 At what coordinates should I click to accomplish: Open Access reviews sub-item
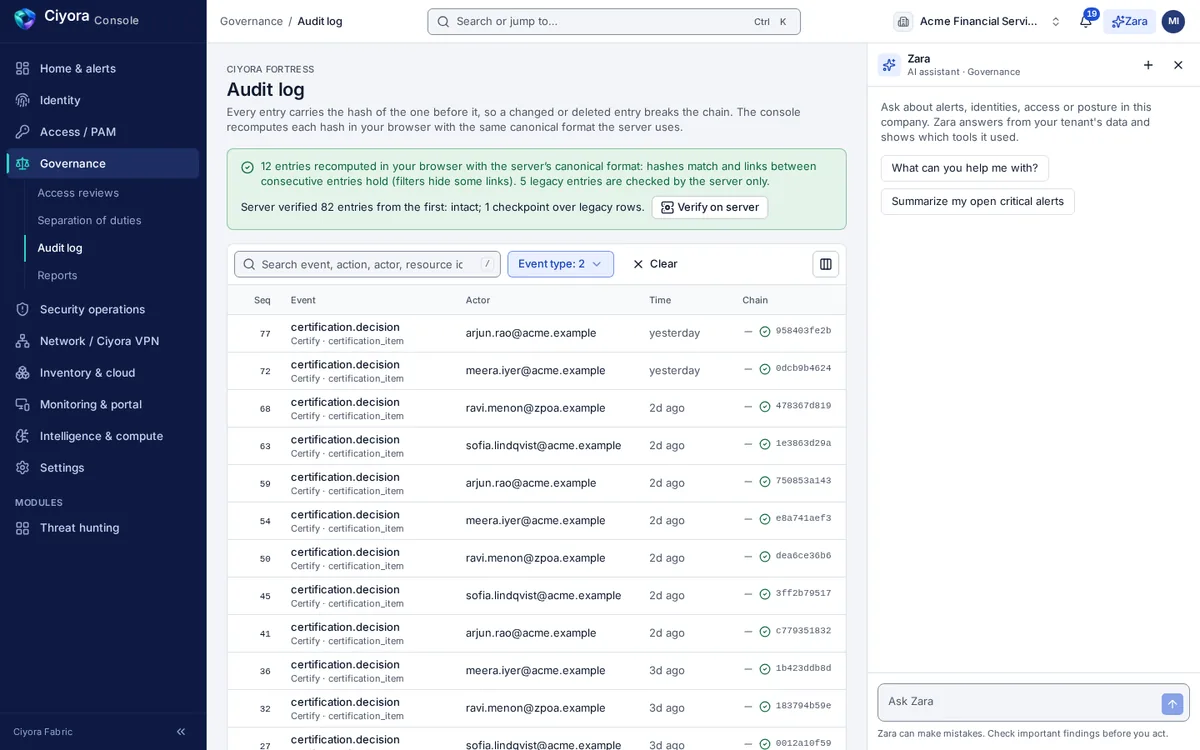tap(78, 193)
